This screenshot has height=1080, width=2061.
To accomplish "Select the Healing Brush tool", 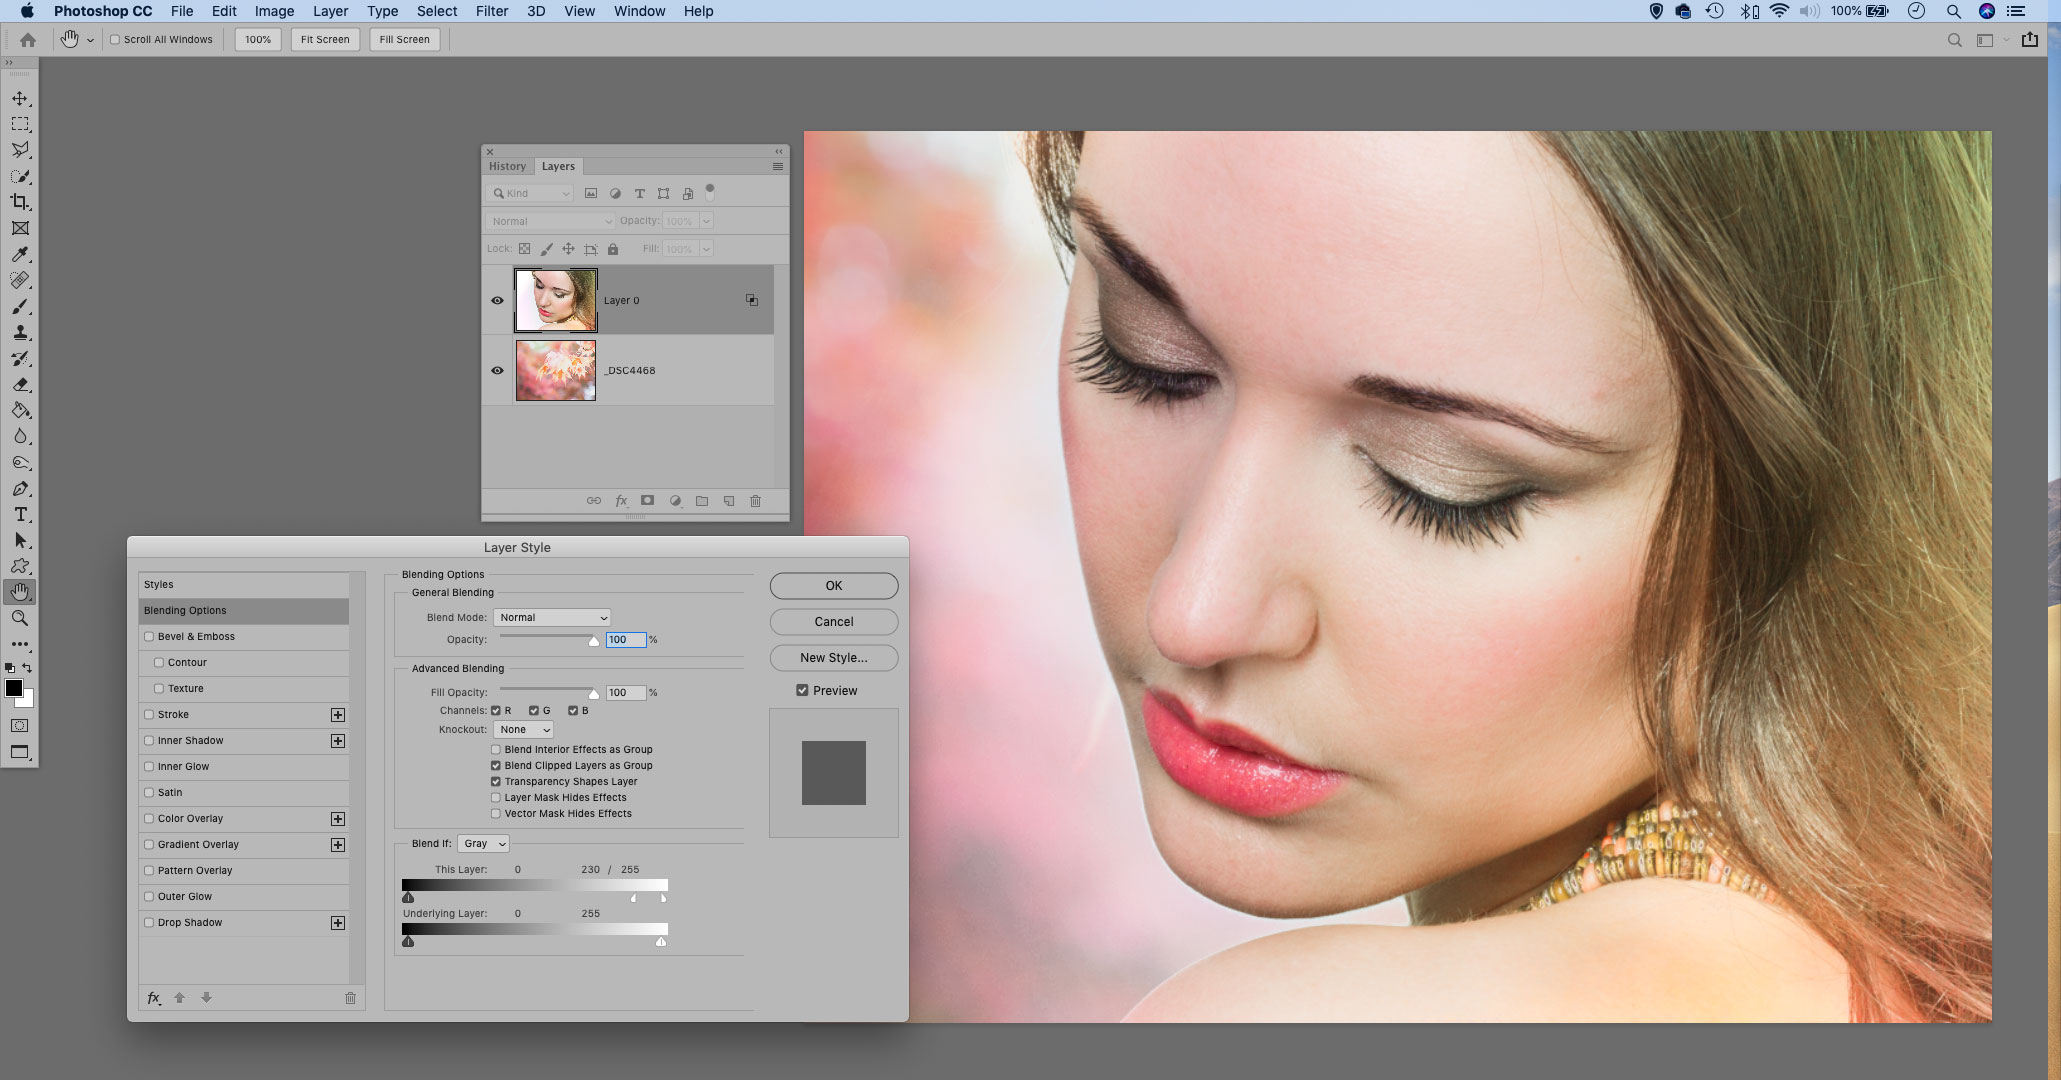I will pos(19,280).
